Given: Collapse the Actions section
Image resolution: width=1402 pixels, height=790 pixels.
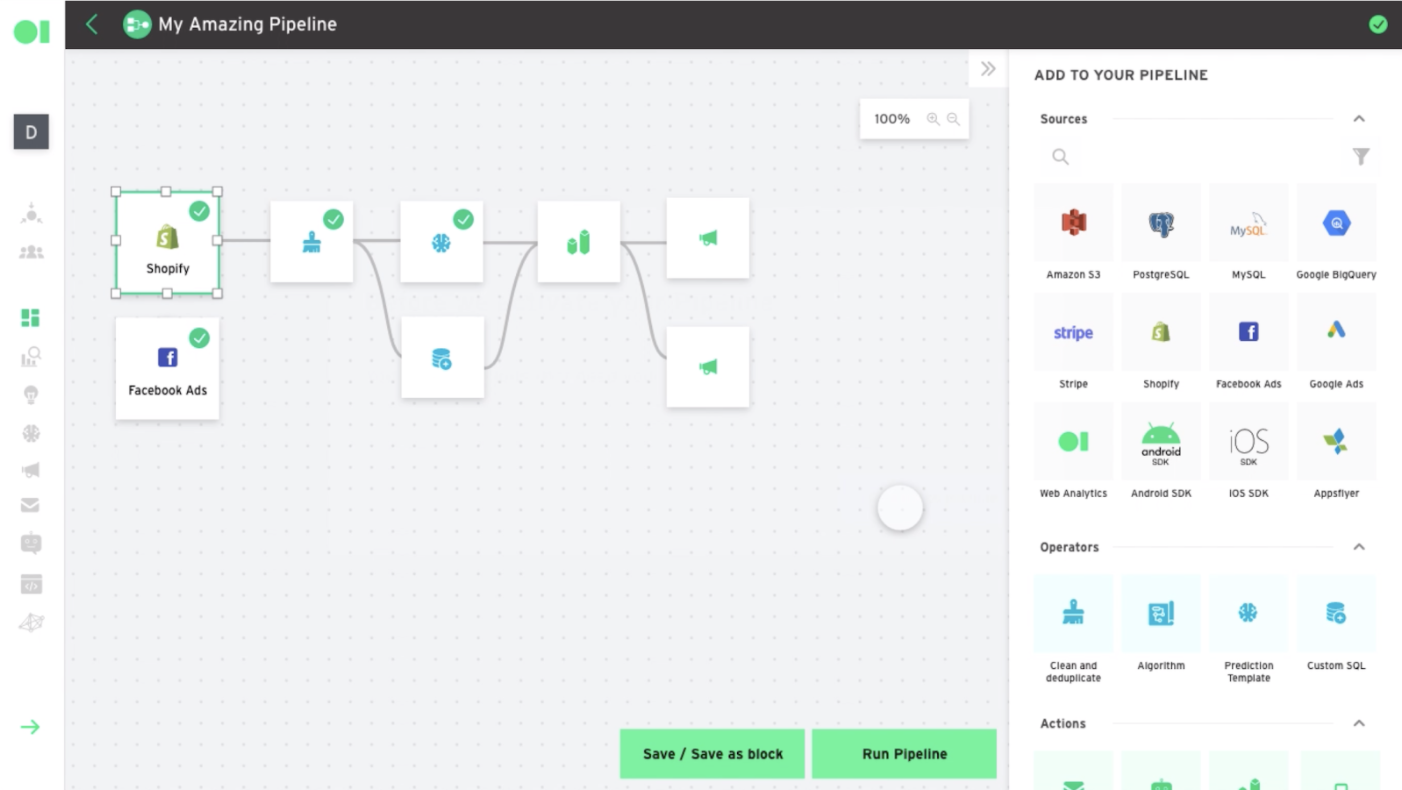Looking at the screenshot, I should pyautogui.click(x=1359, y=723).
